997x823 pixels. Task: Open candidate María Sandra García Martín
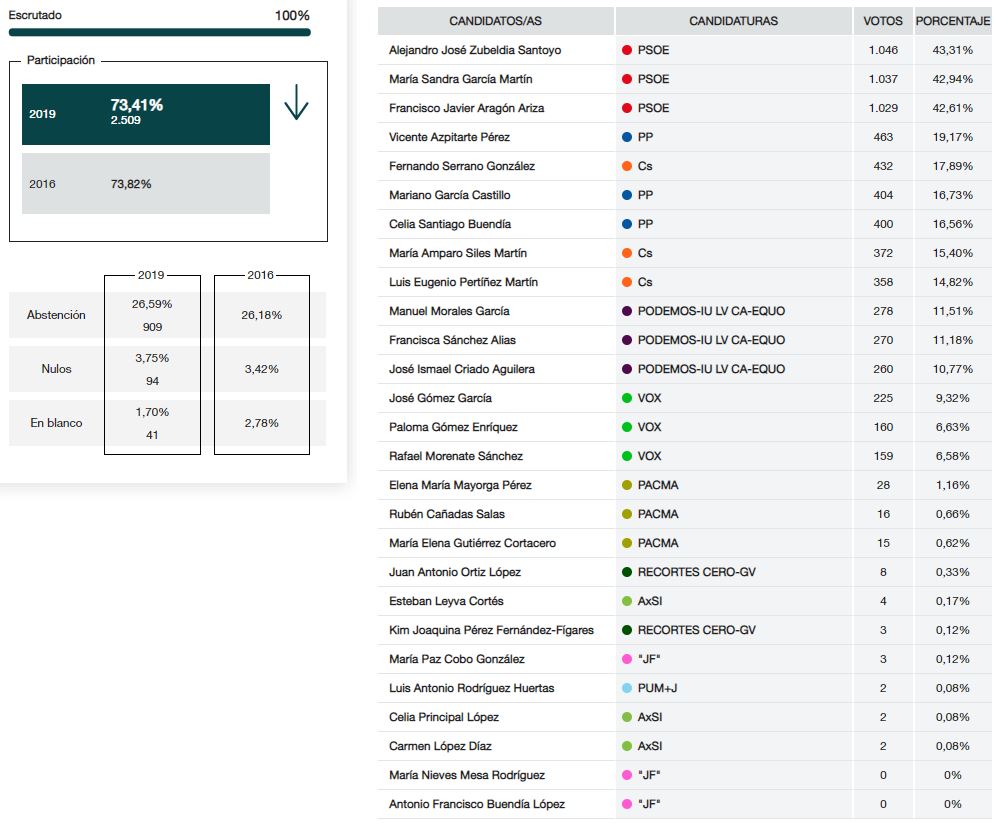tap(460, 79)
